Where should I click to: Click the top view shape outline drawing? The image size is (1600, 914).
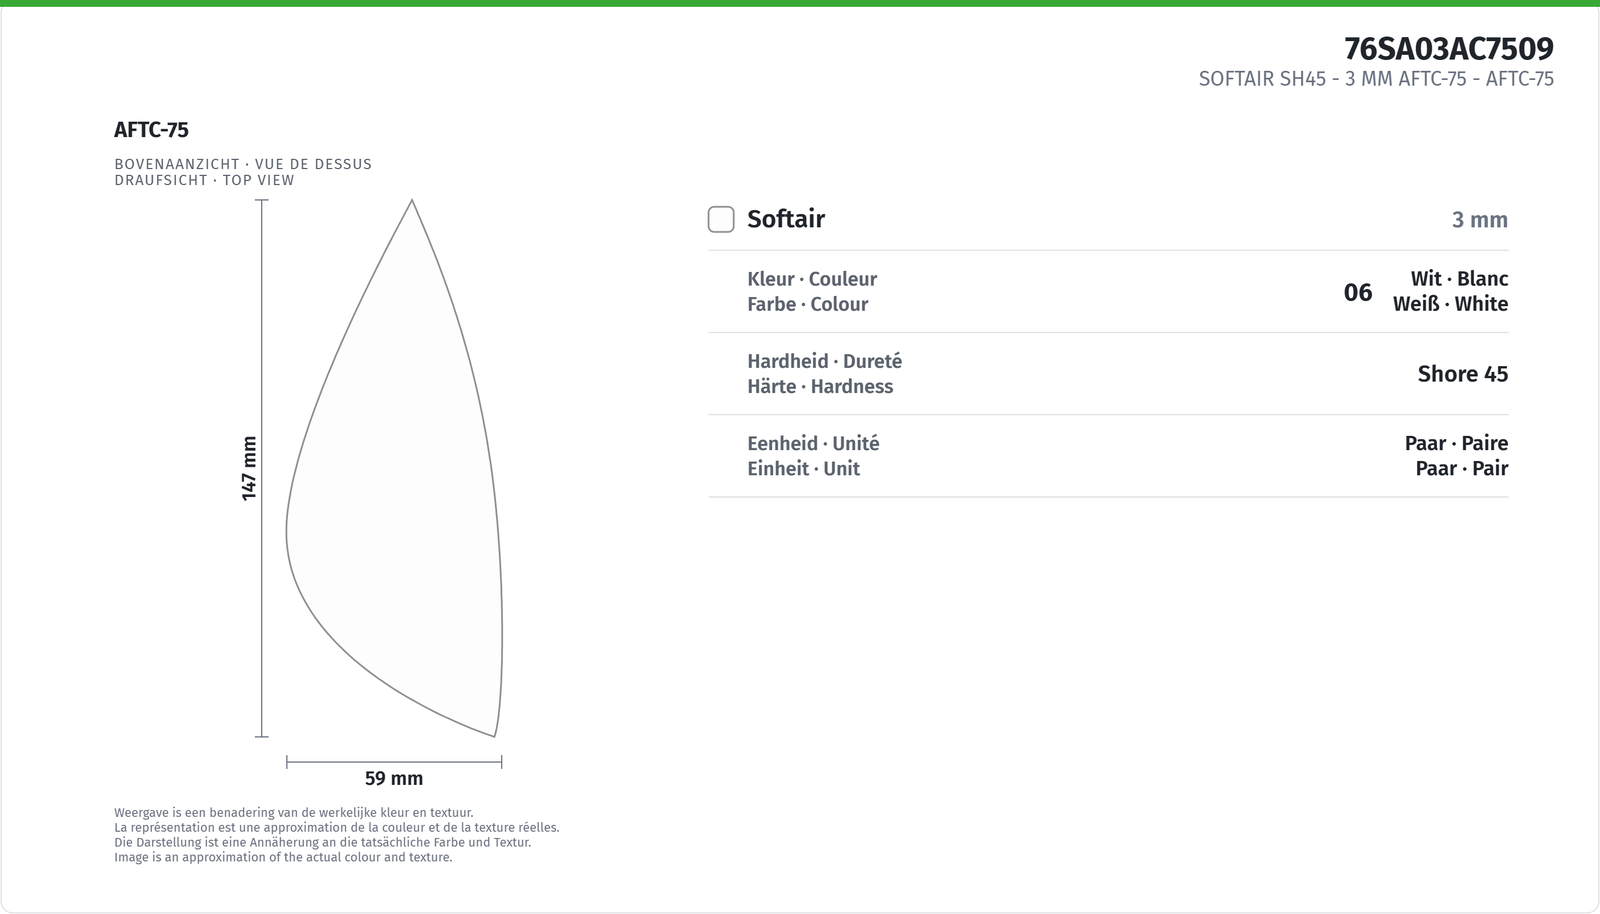pos(394,468)
